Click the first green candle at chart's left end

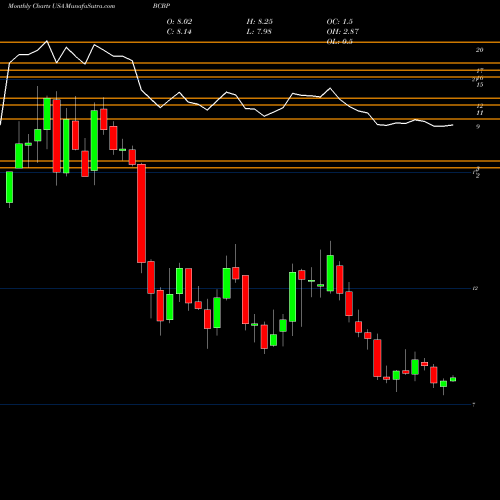9,187
